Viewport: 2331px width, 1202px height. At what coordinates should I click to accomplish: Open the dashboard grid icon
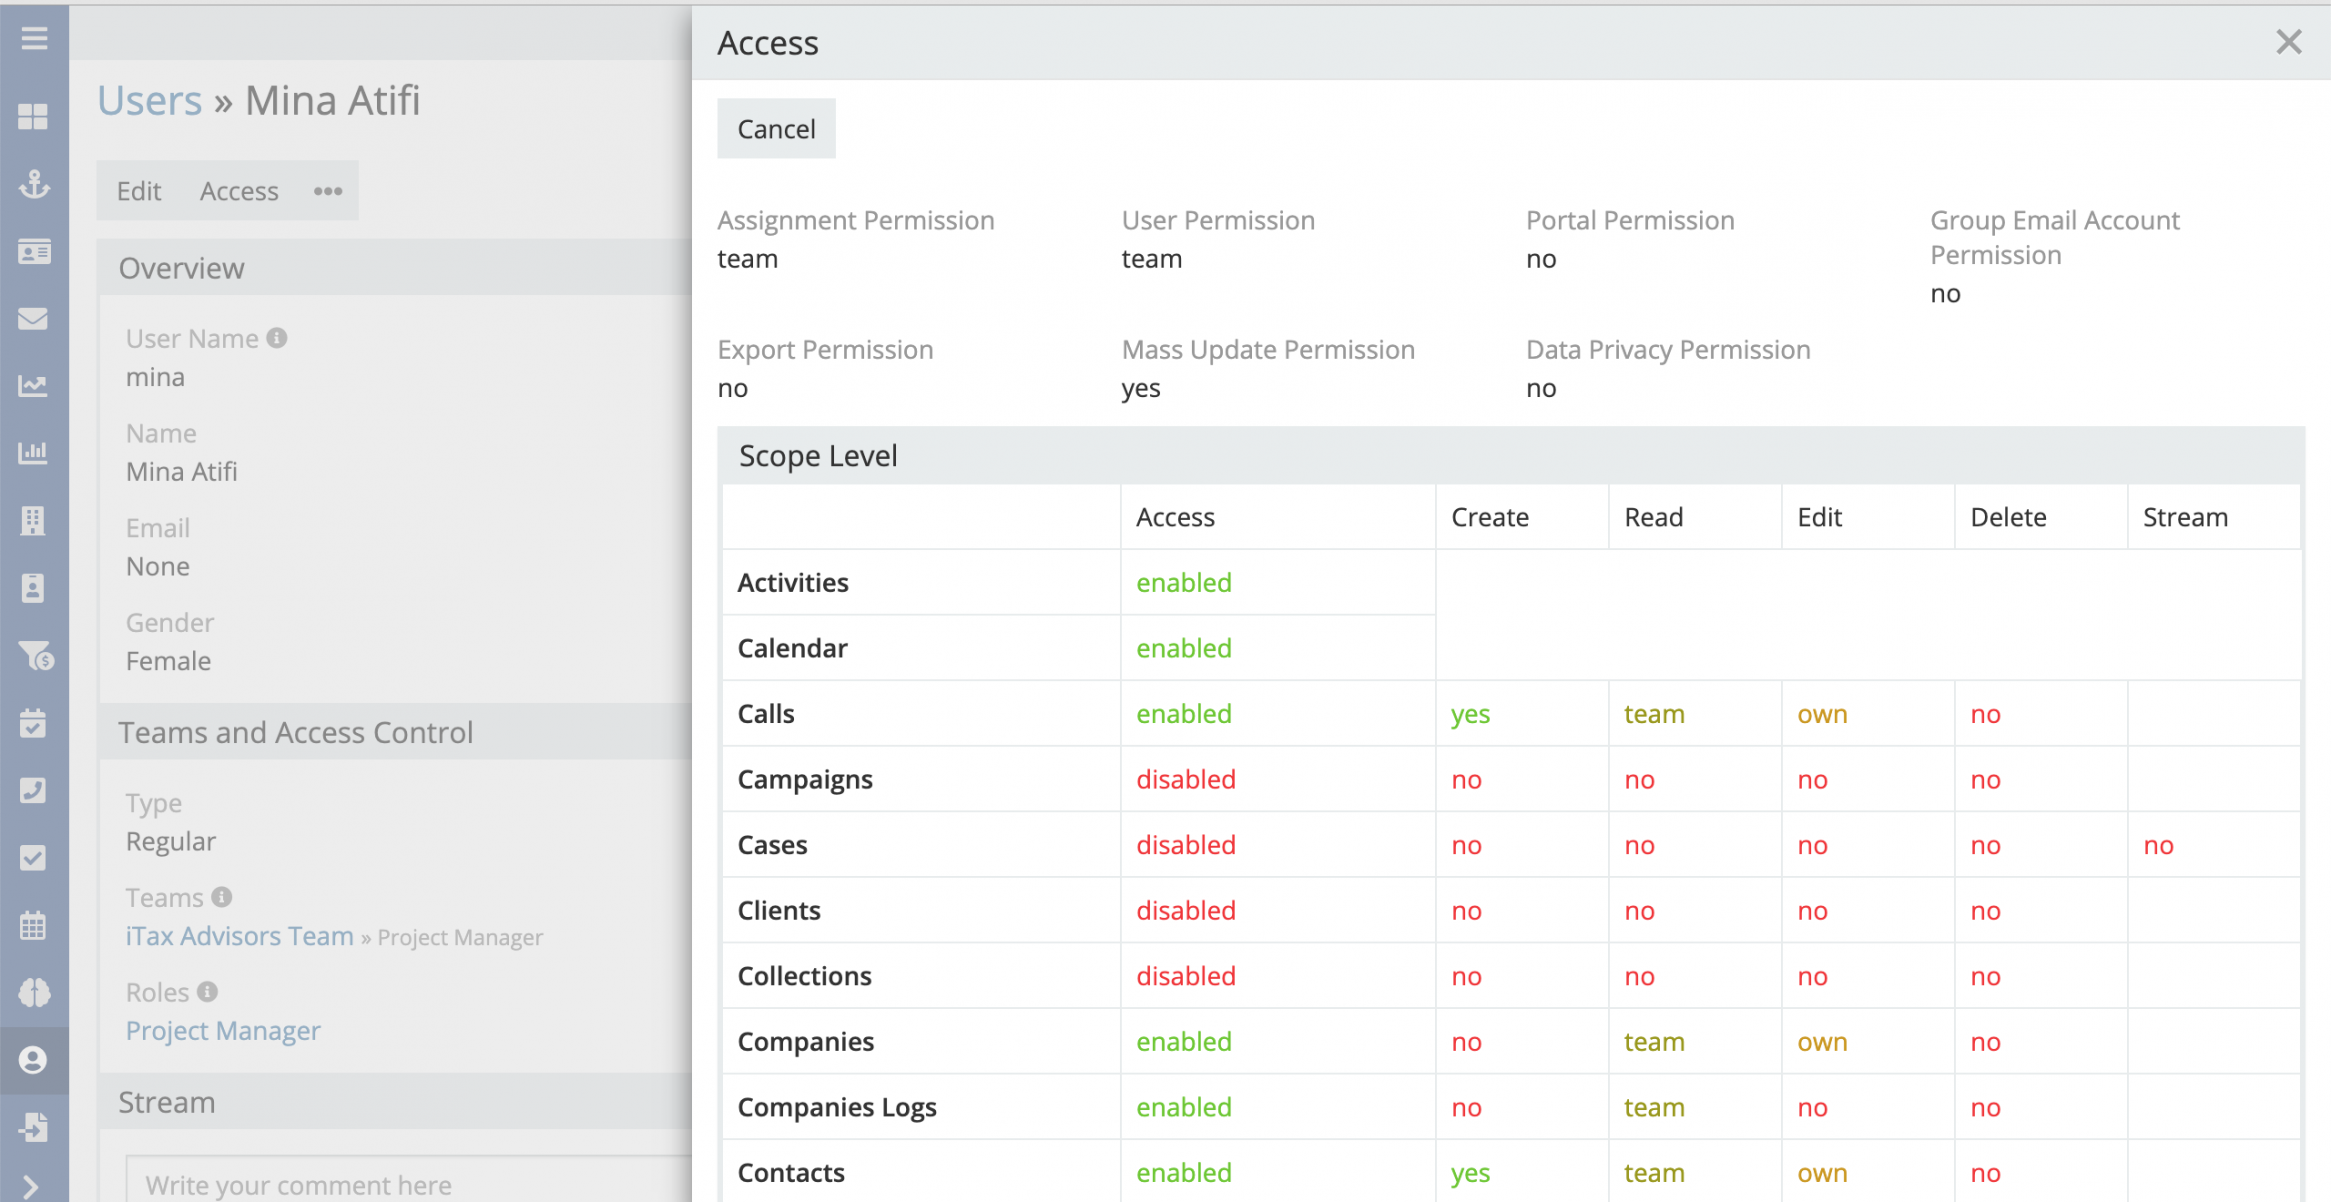(33, 117)
